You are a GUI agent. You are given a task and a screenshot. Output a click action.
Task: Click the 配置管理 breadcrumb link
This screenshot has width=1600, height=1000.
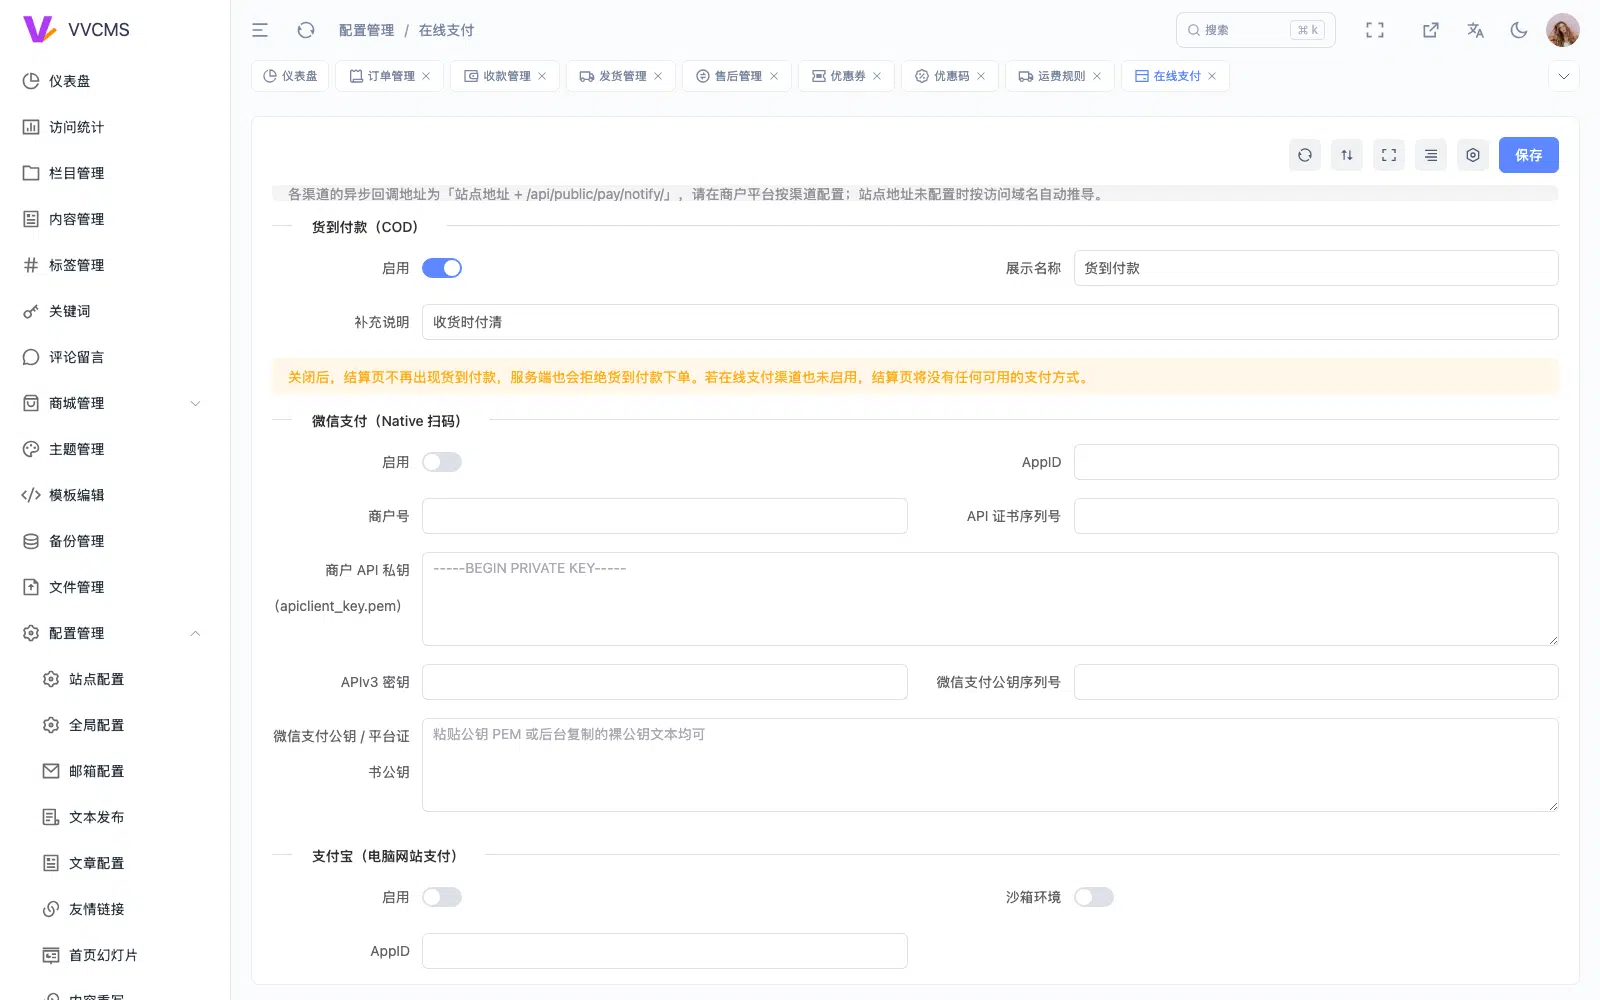(x=366, y=30)
